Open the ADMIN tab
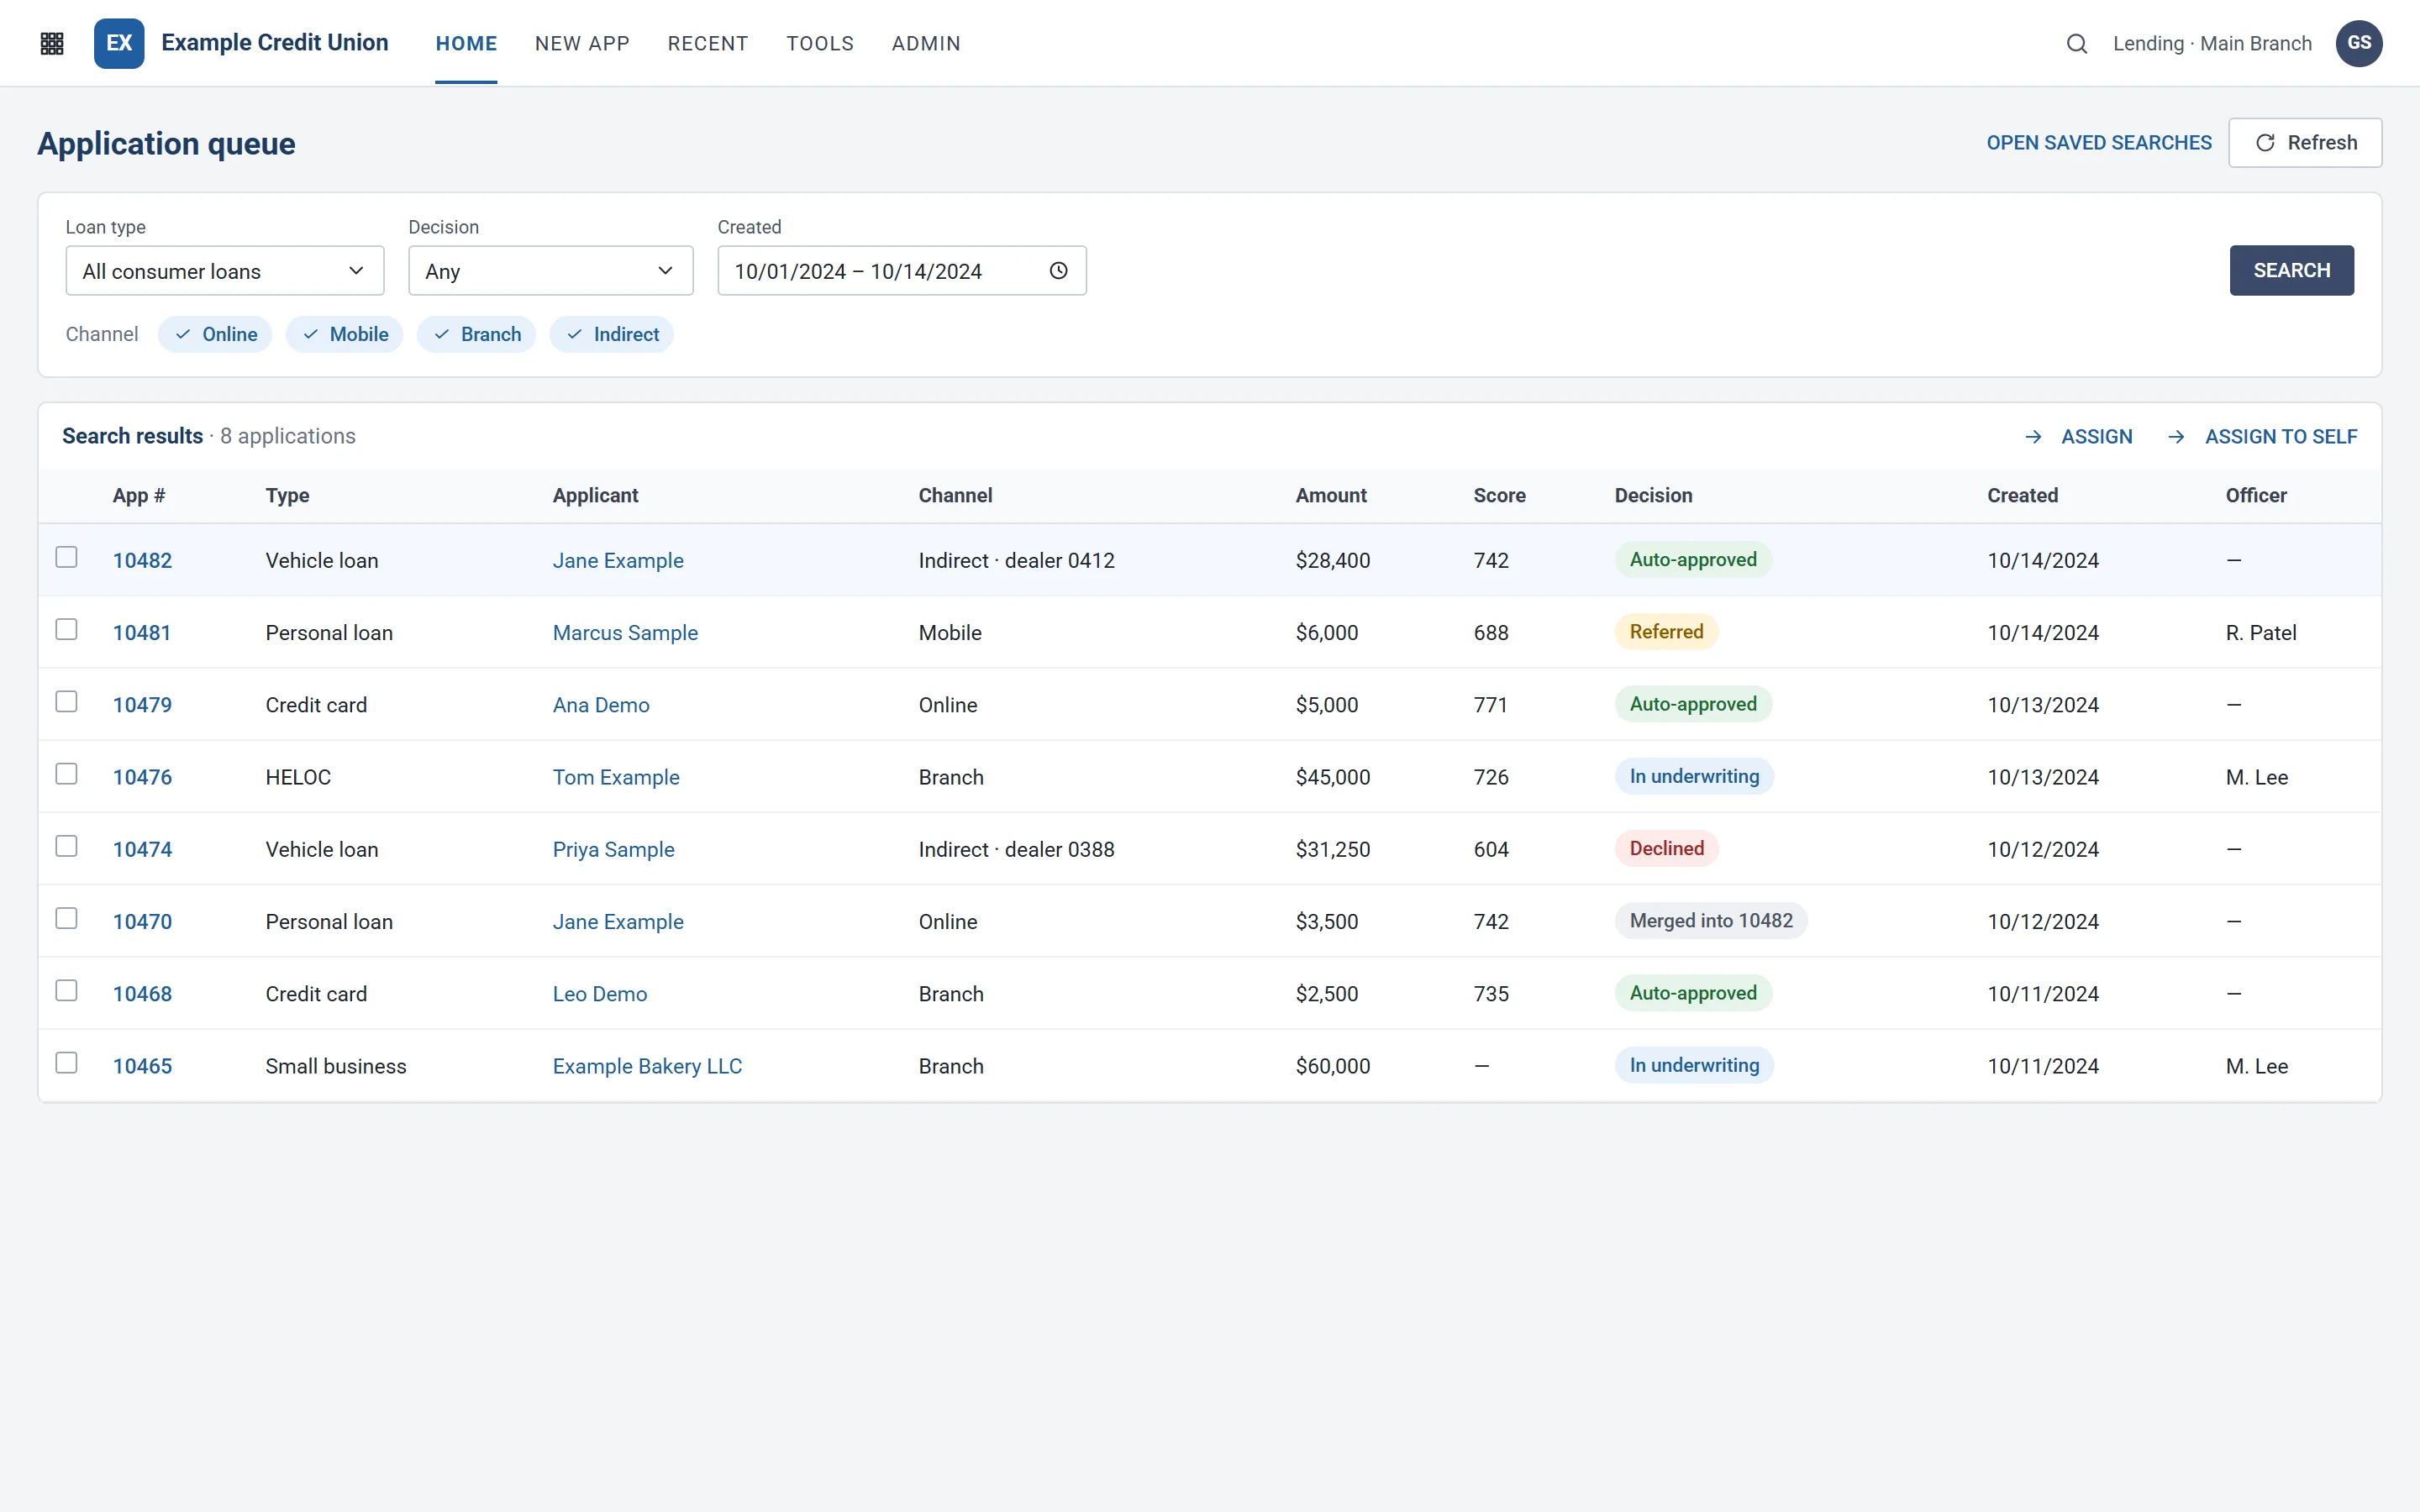2420x1512 pixels. point(926,44)
